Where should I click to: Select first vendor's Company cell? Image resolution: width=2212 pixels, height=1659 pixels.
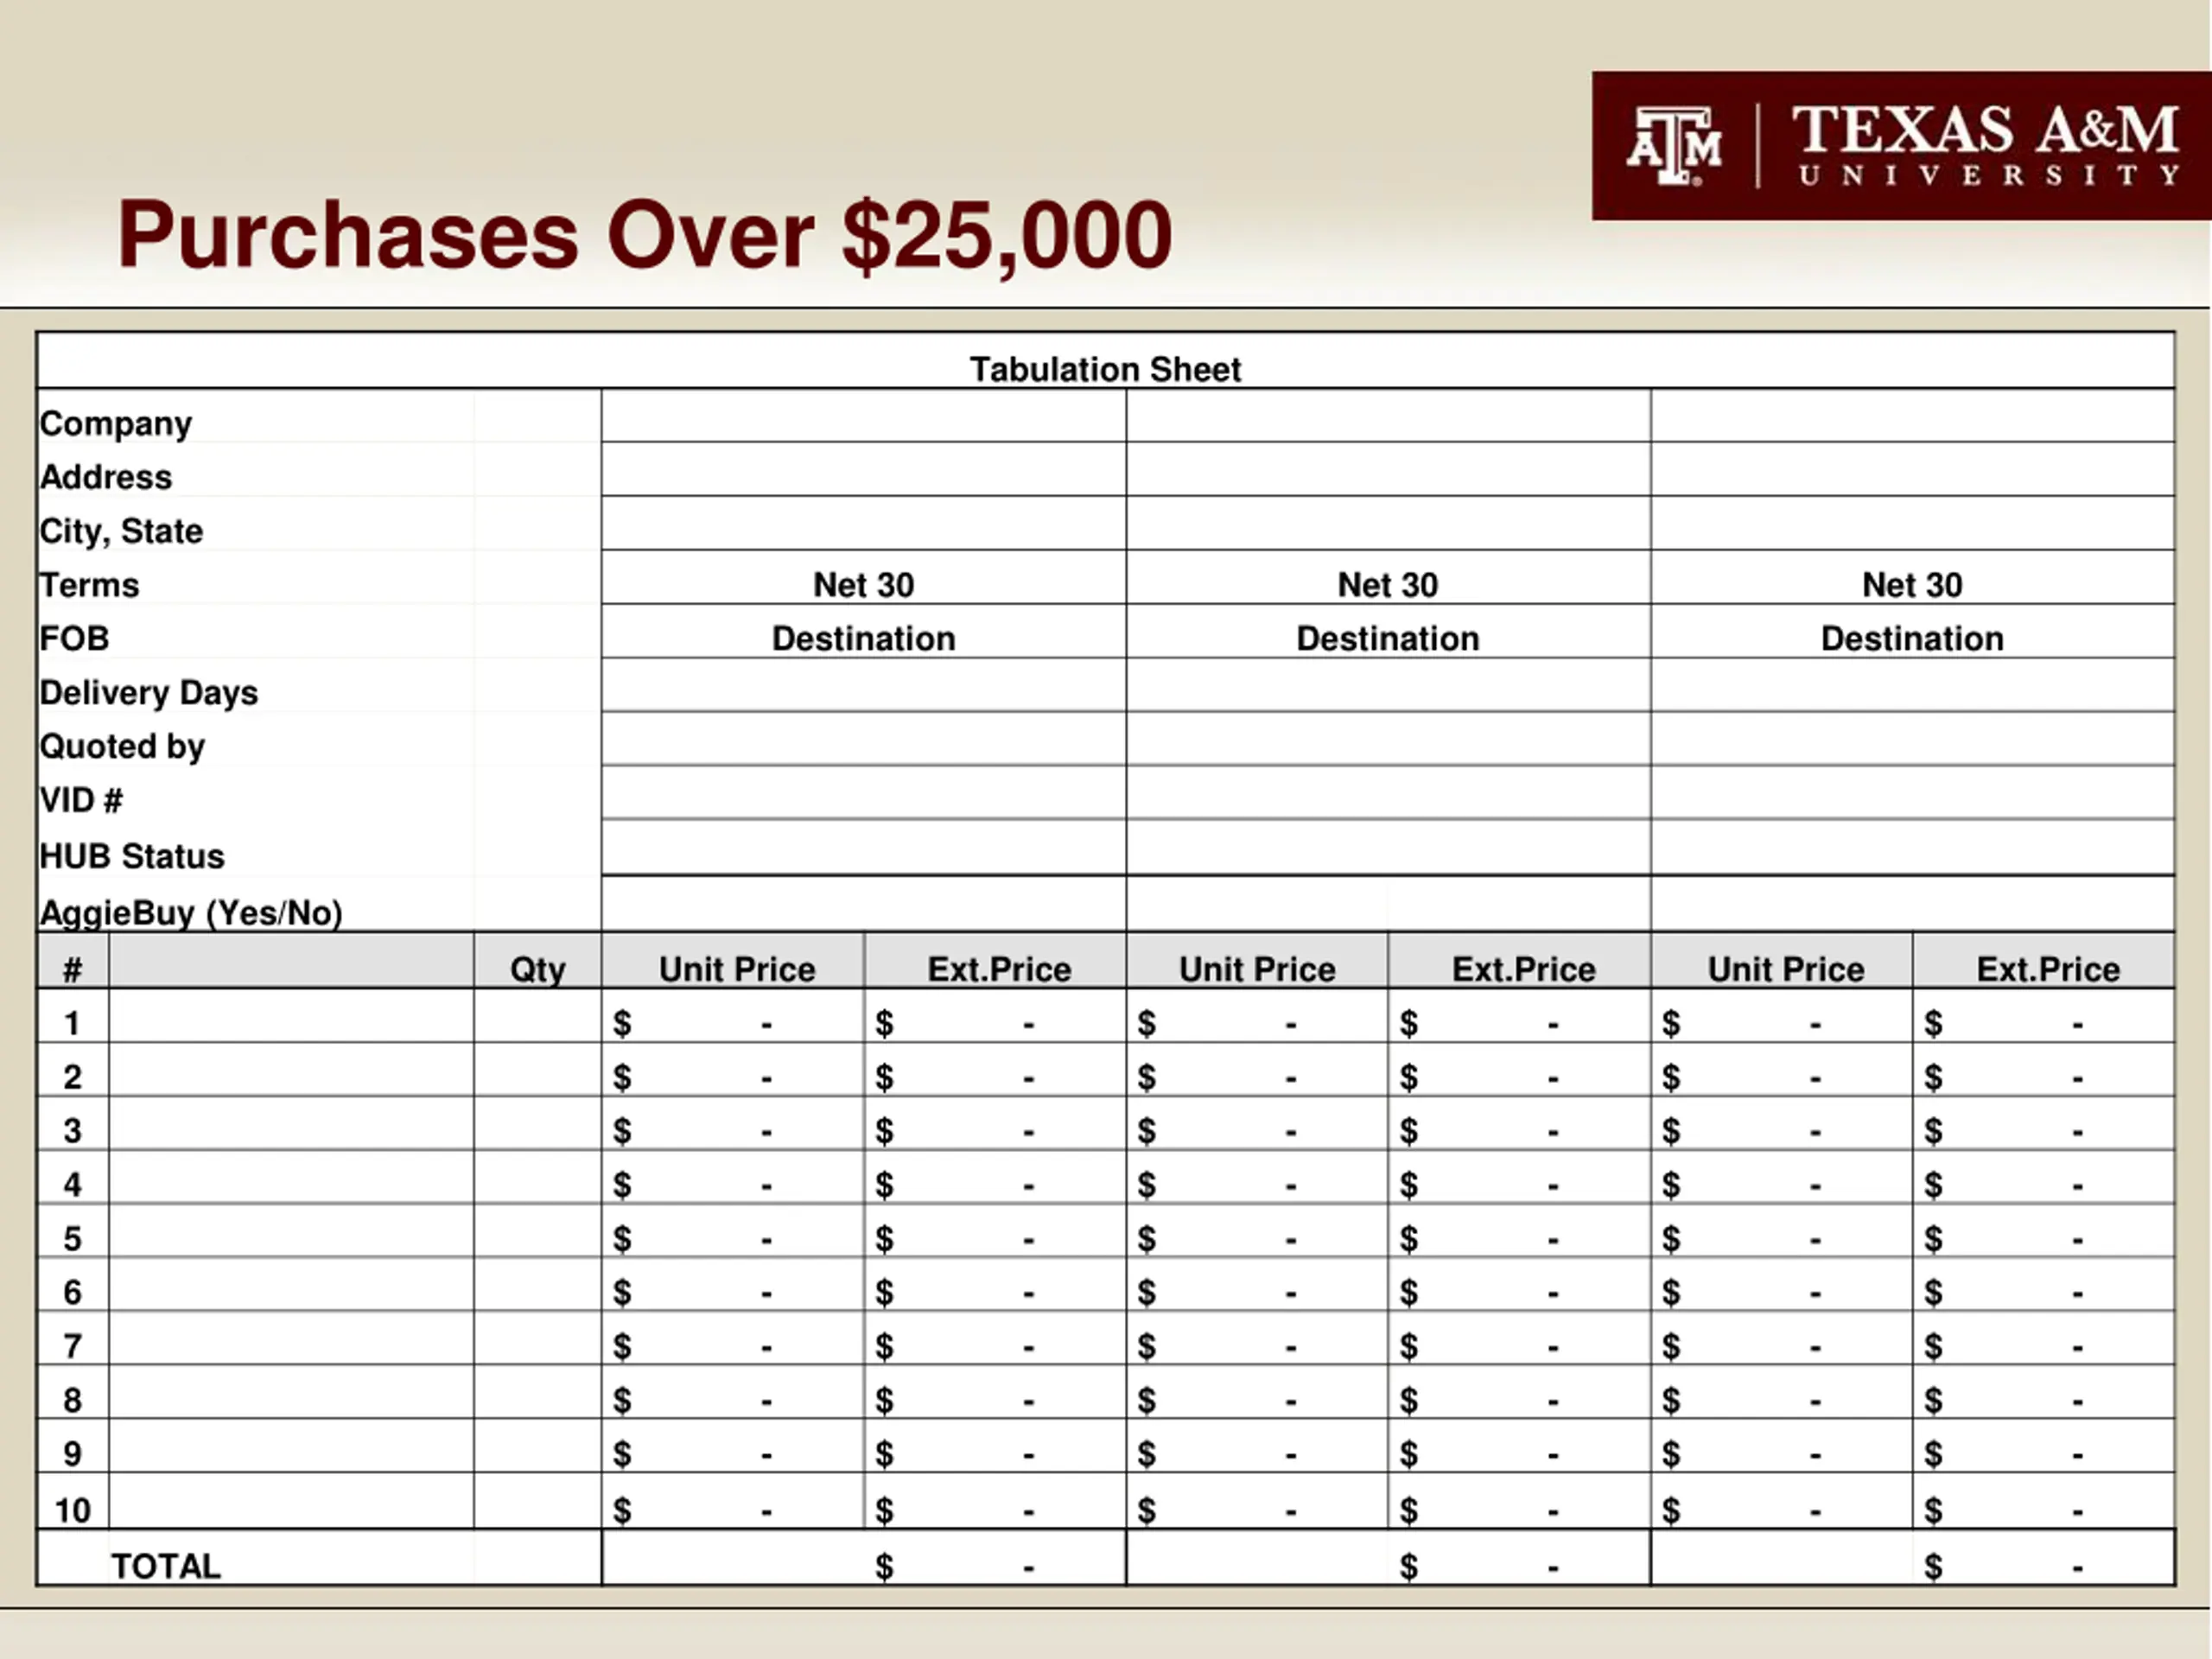(x=864, y=416)
